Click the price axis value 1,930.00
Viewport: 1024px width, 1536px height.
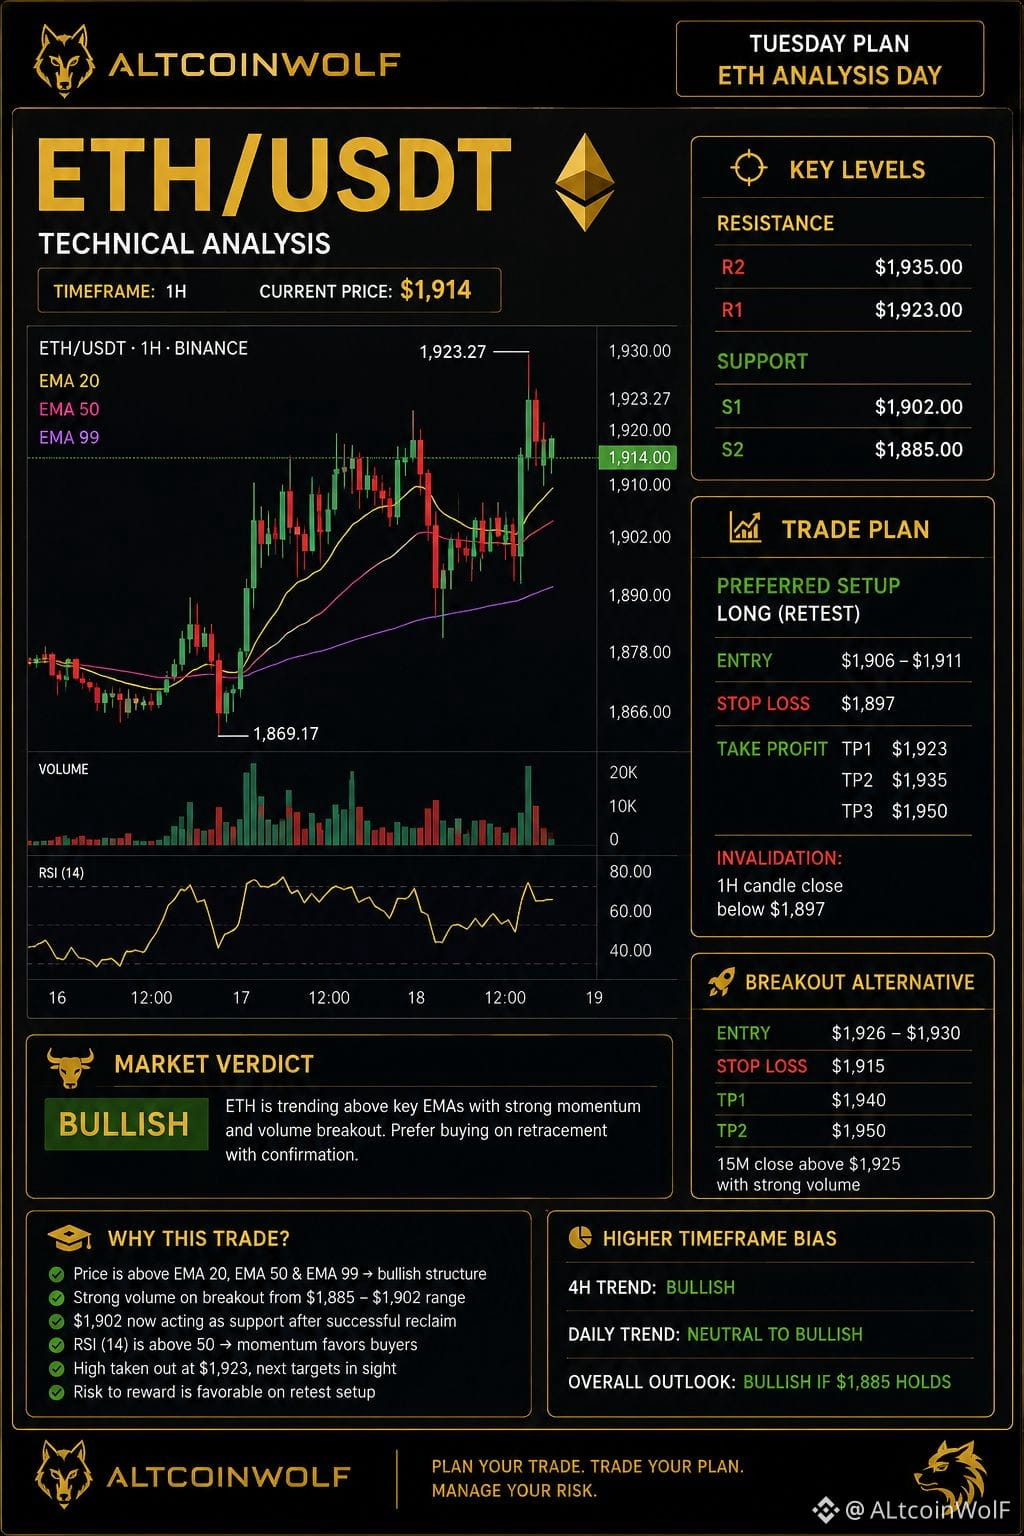(640, 351)
